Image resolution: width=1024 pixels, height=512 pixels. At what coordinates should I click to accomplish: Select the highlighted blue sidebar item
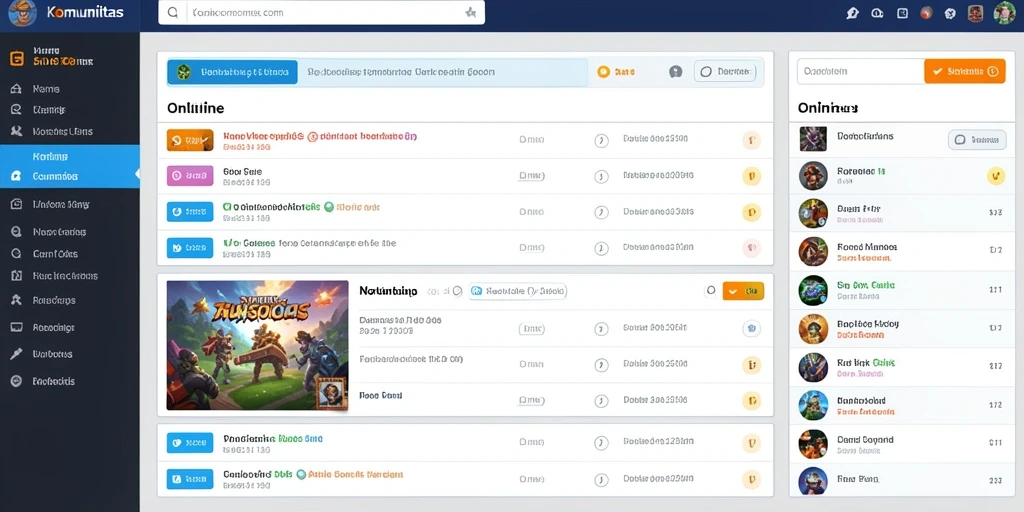tap(70, 167)
